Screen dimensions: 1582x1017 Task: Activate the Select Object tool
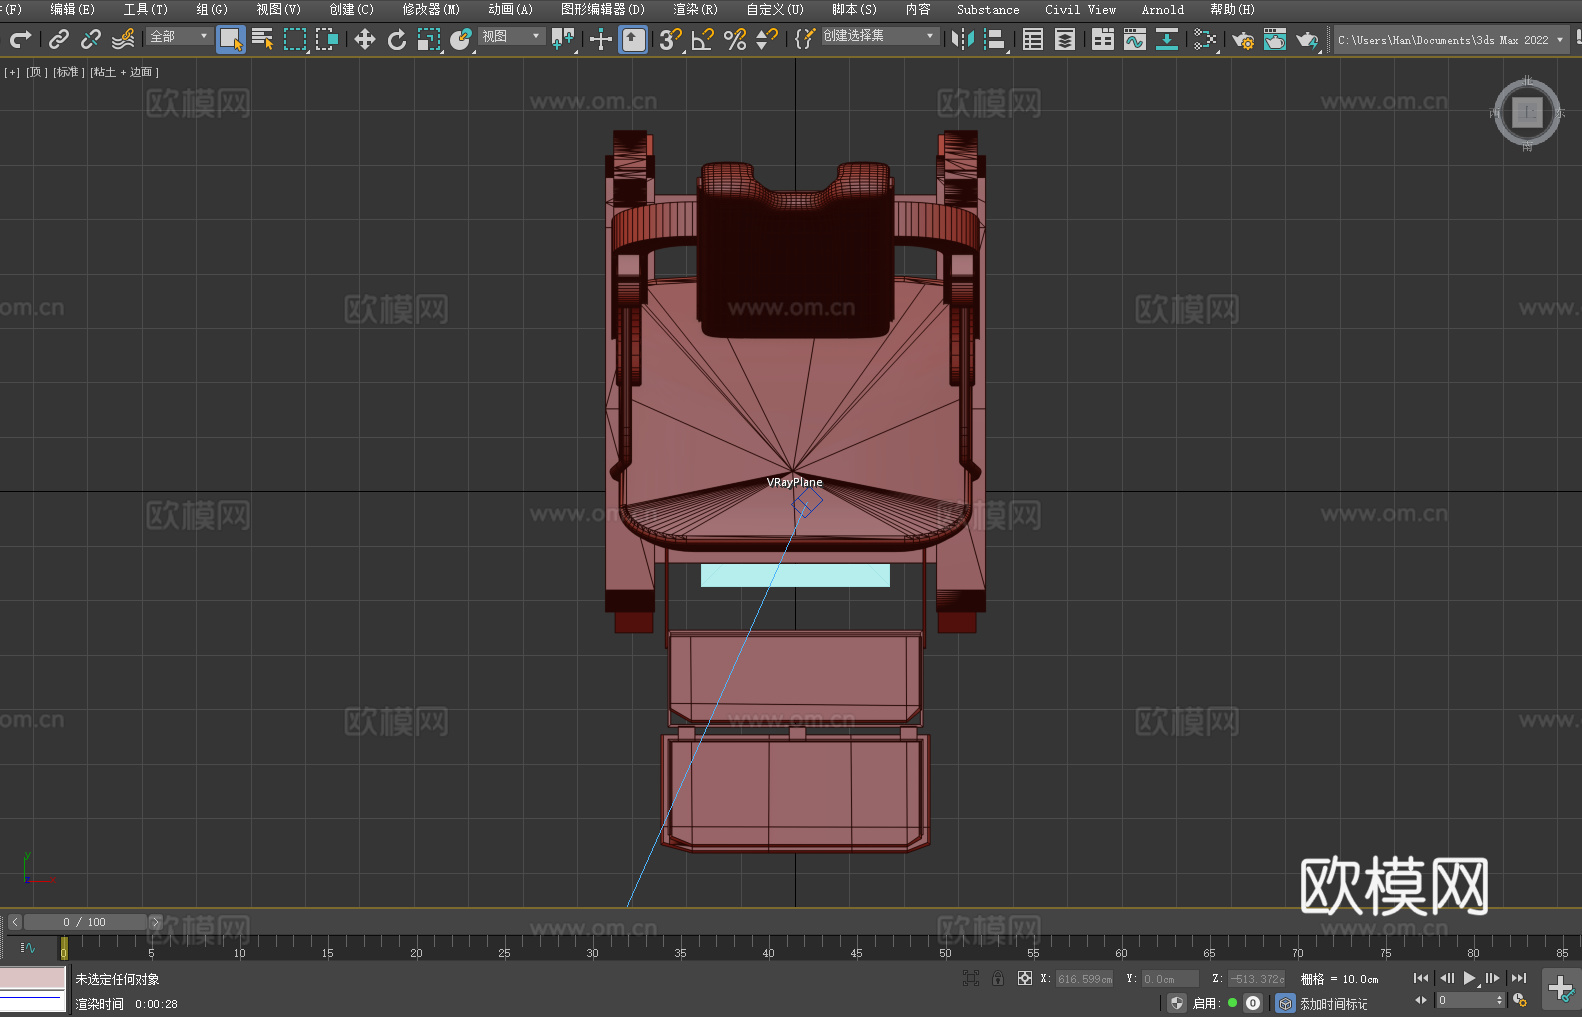(231, 39)
